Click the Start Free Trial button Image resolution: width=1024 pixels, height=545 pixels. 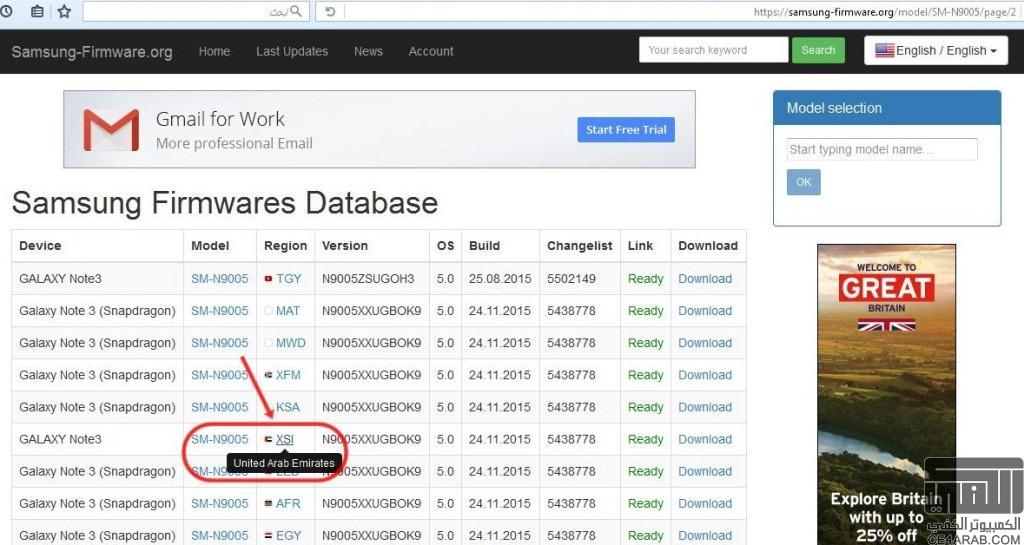[626, 129]
